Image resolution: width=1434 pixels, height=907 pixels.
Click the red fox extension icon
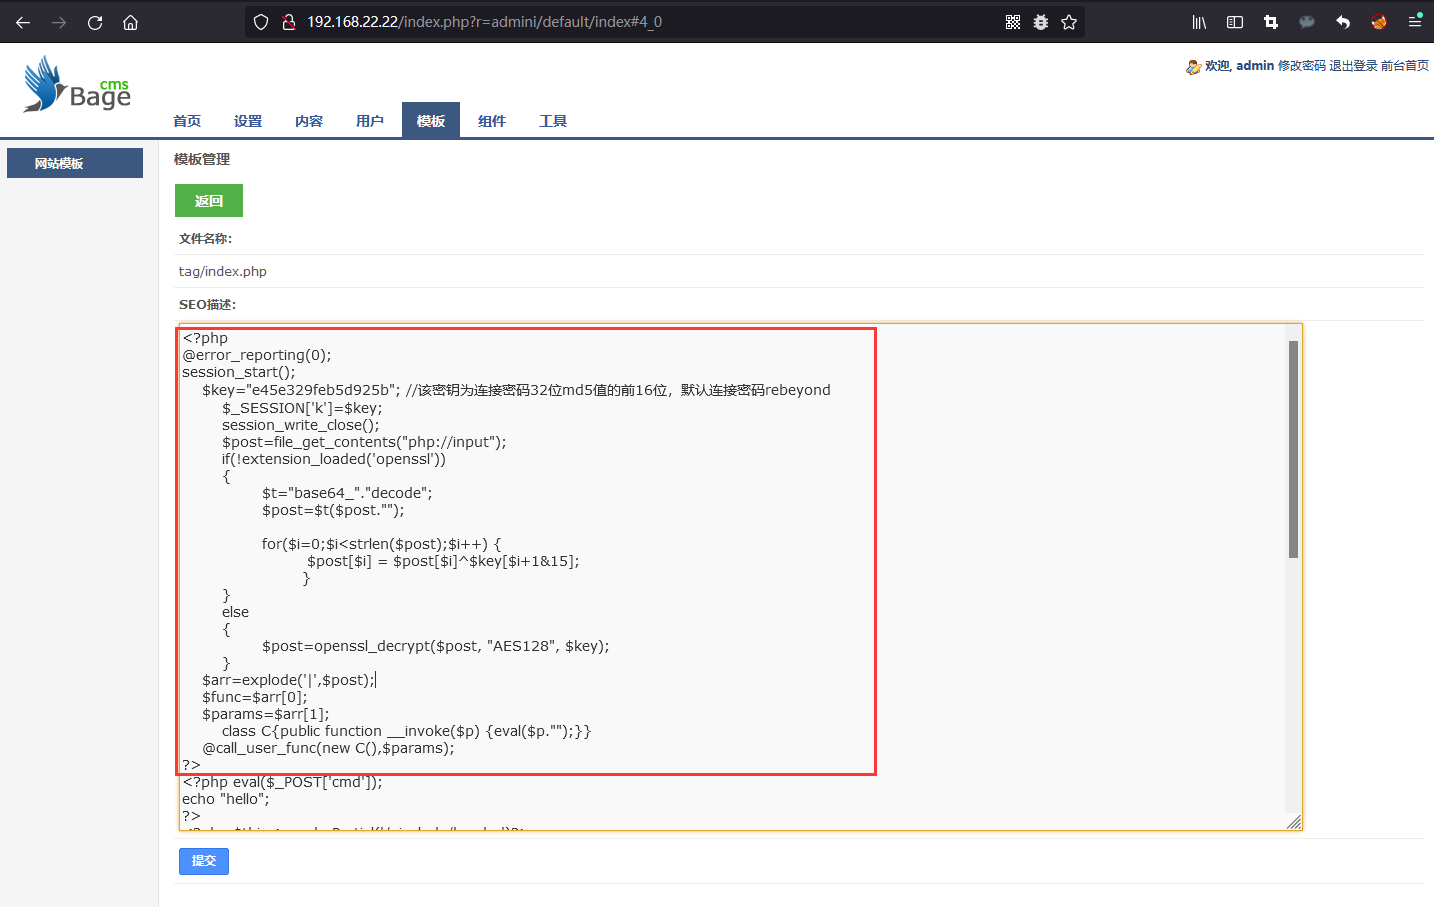coord(1379,22)
